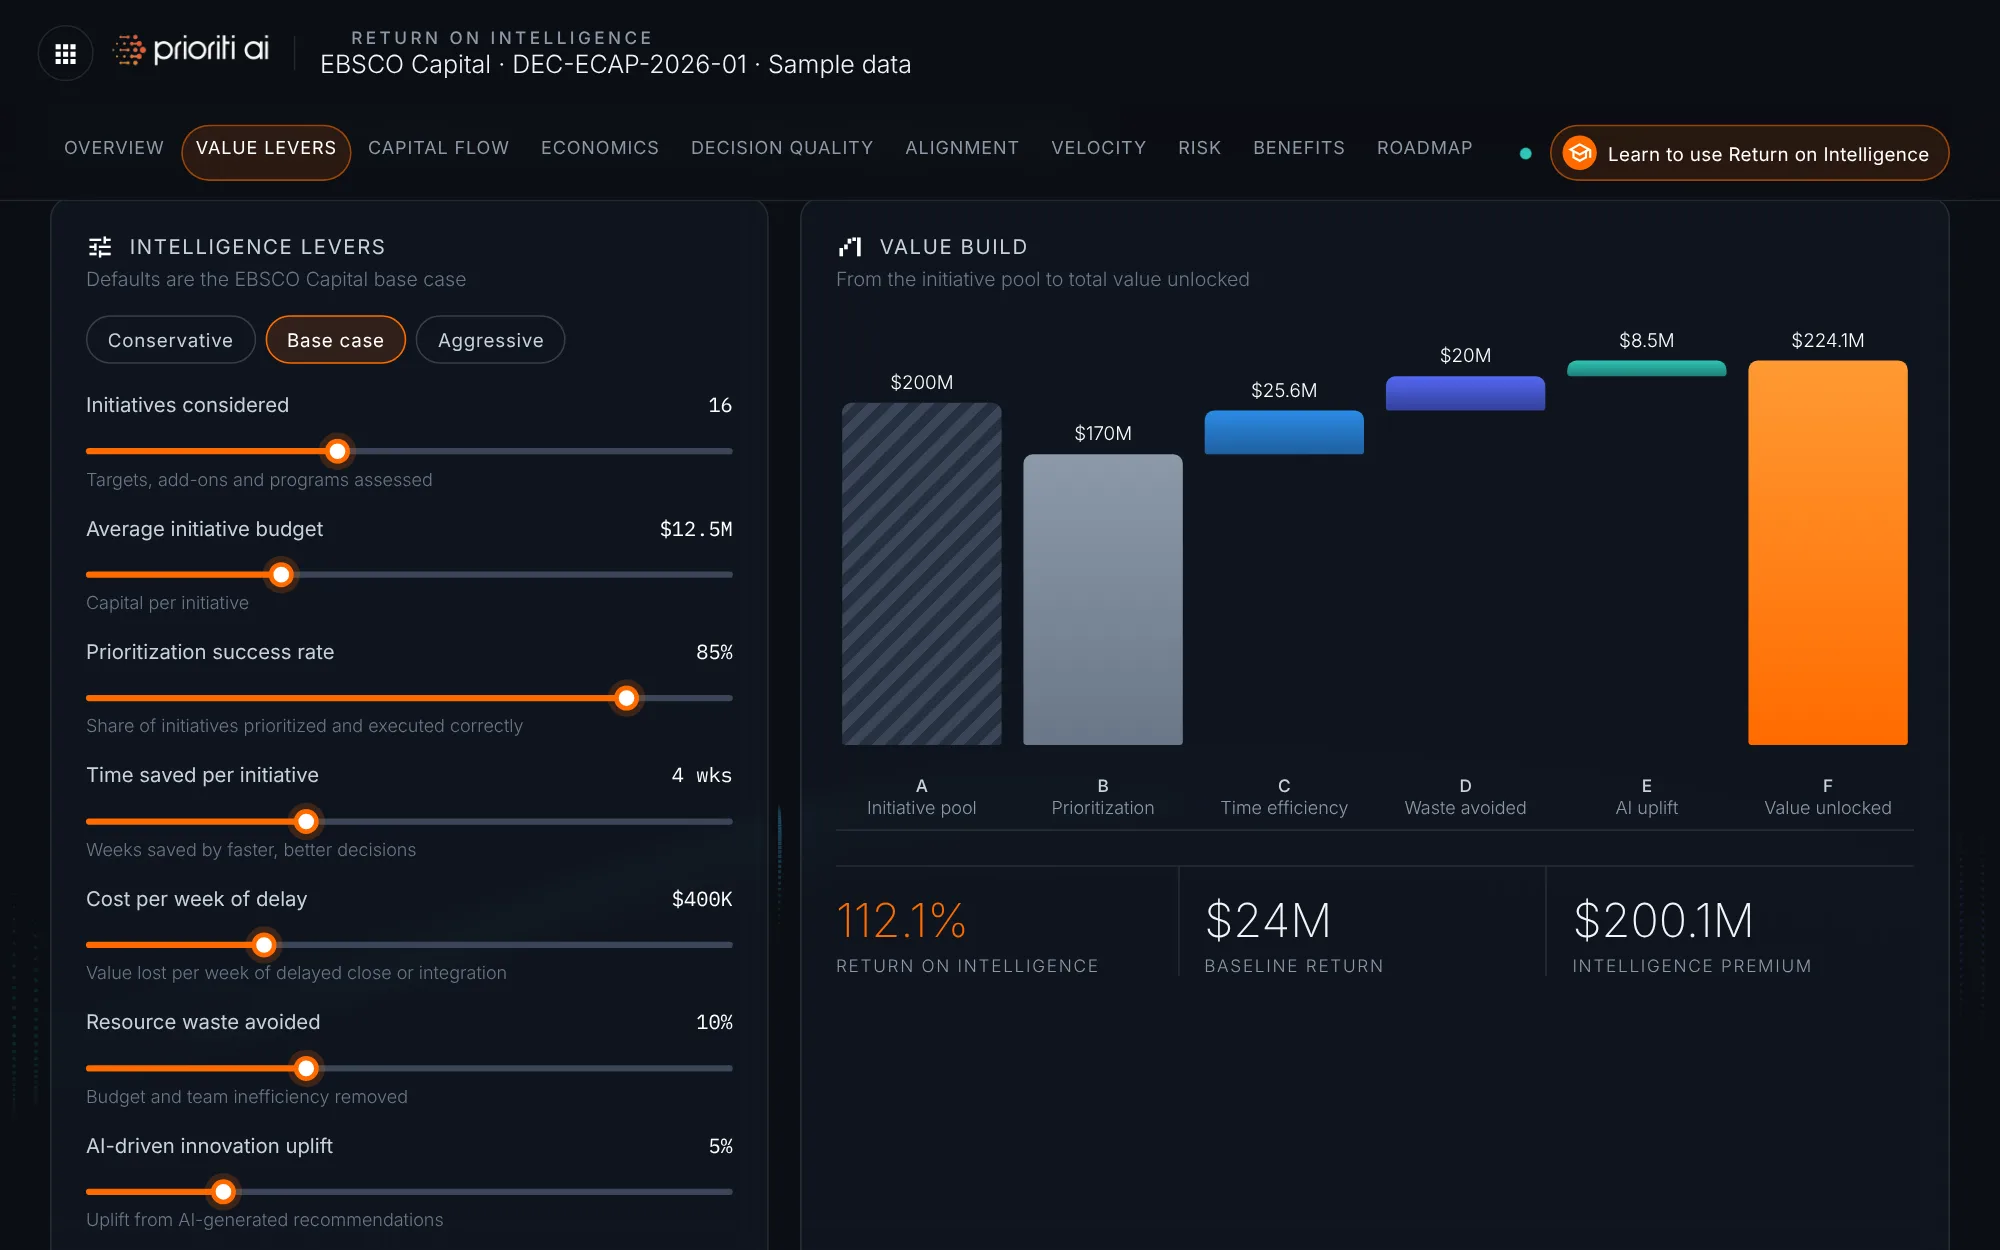
Task: Switch to the Value Levers tab
Action: pyautogui.click(x=266, y=153)
